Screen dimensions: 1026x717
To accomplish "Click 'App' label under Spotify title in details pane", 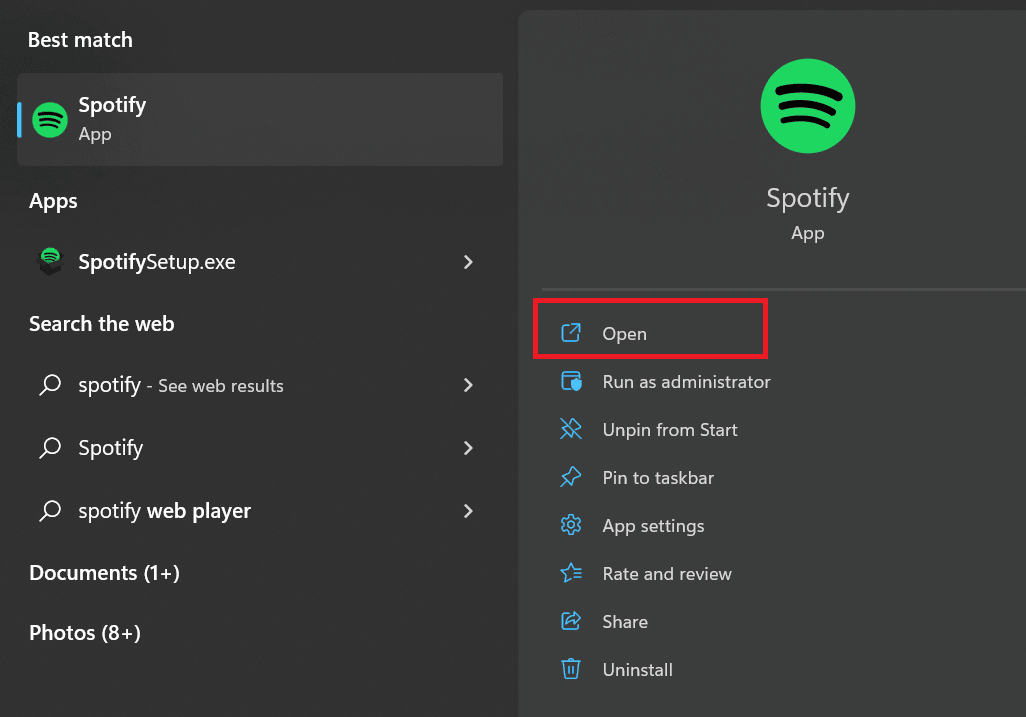I will pos(807,233).
